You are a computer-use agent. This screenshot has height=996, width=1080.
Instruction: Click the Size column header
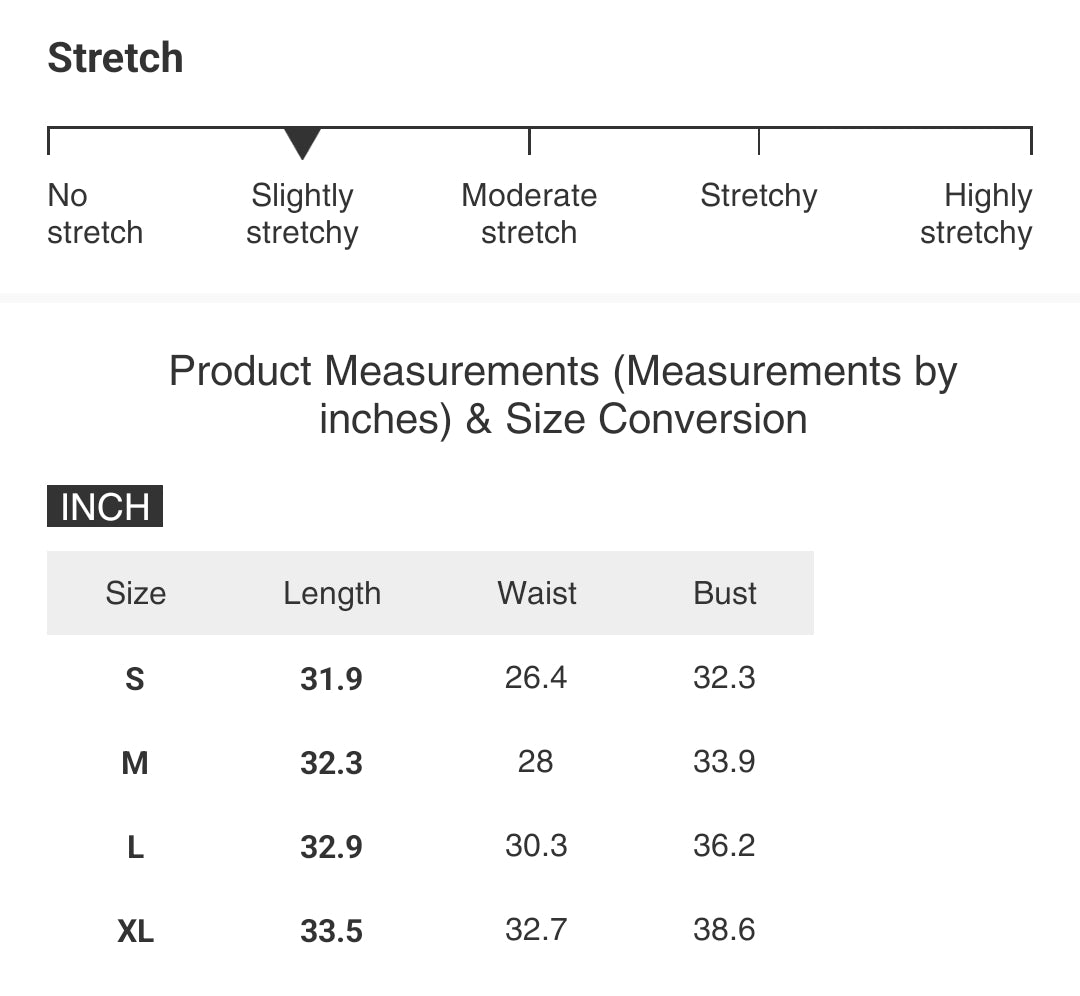(136, 593)
